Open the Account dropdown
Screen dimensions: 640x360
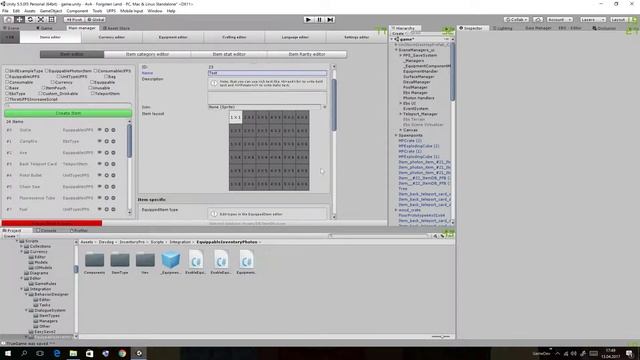coord(559,19)
